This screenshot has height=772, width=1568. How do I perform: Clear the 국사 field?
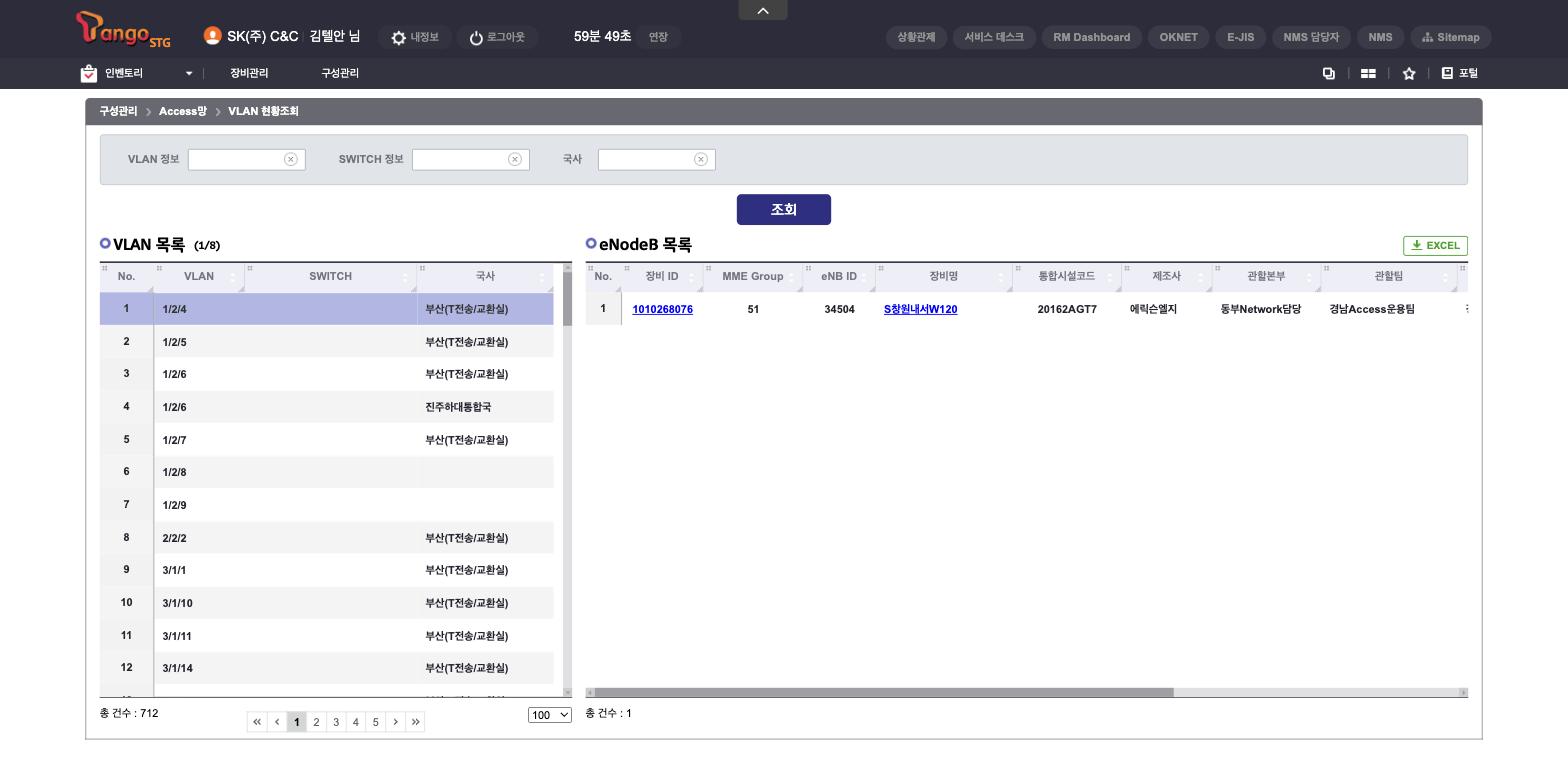tap(701, 159)
